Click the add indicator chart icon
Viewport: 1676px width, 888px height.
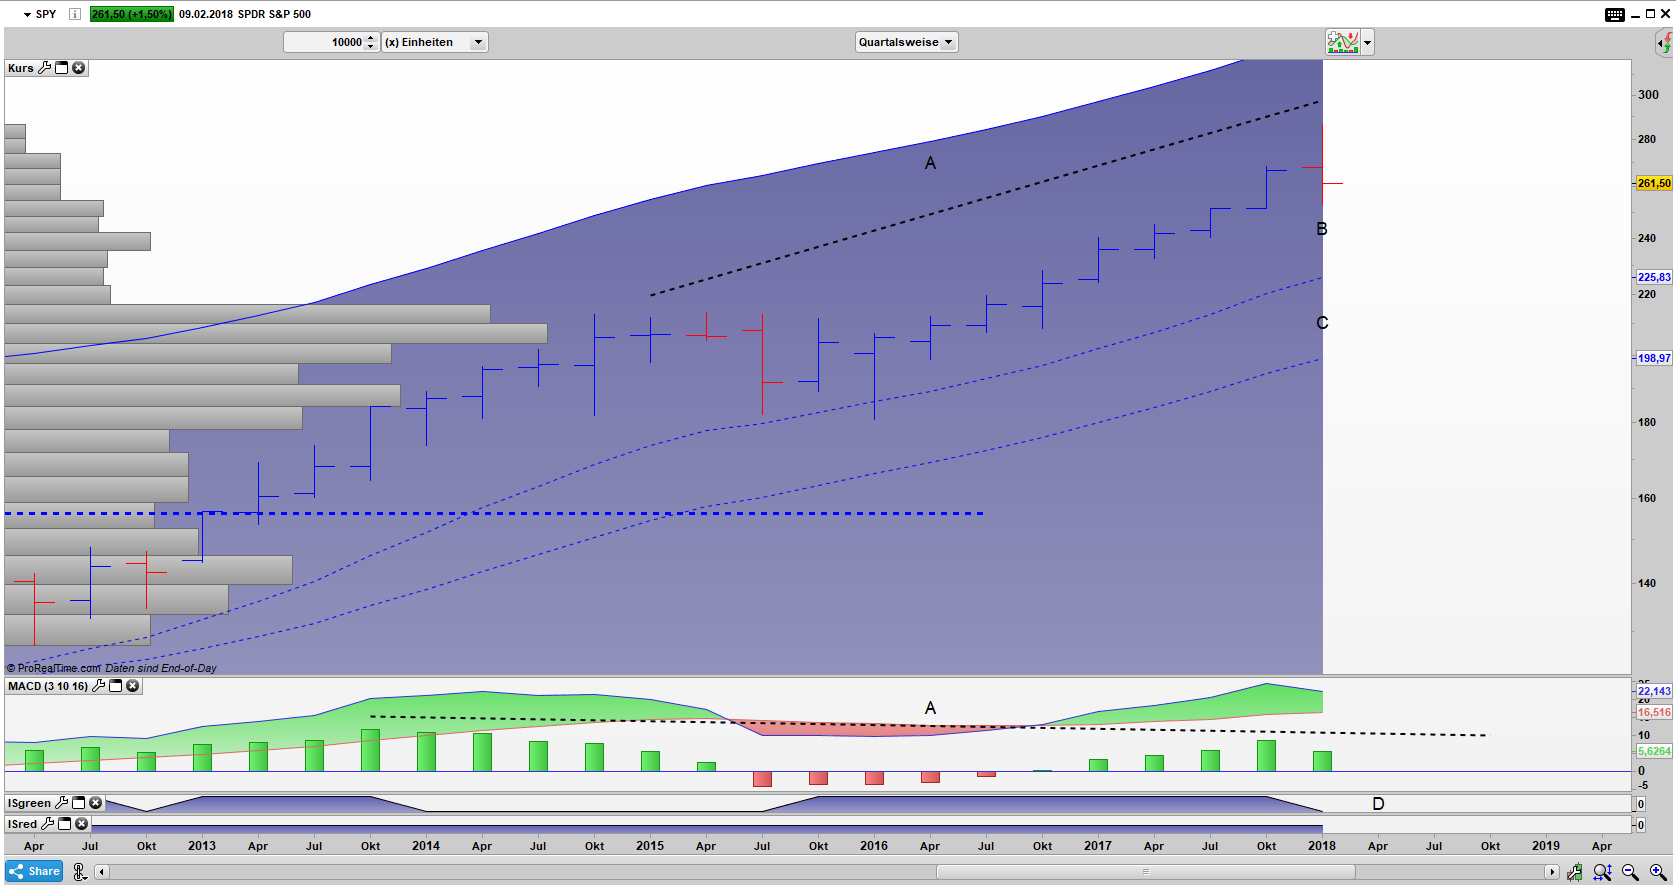pyautogui.click(x=1342, y=42)
